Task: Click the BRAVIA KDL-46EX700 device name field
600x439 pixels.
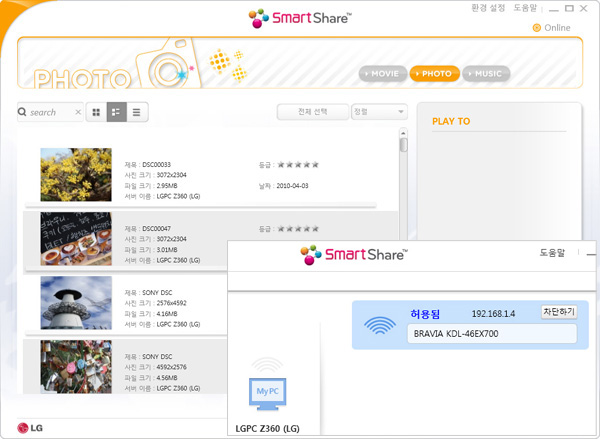Action: click(492, 334)
